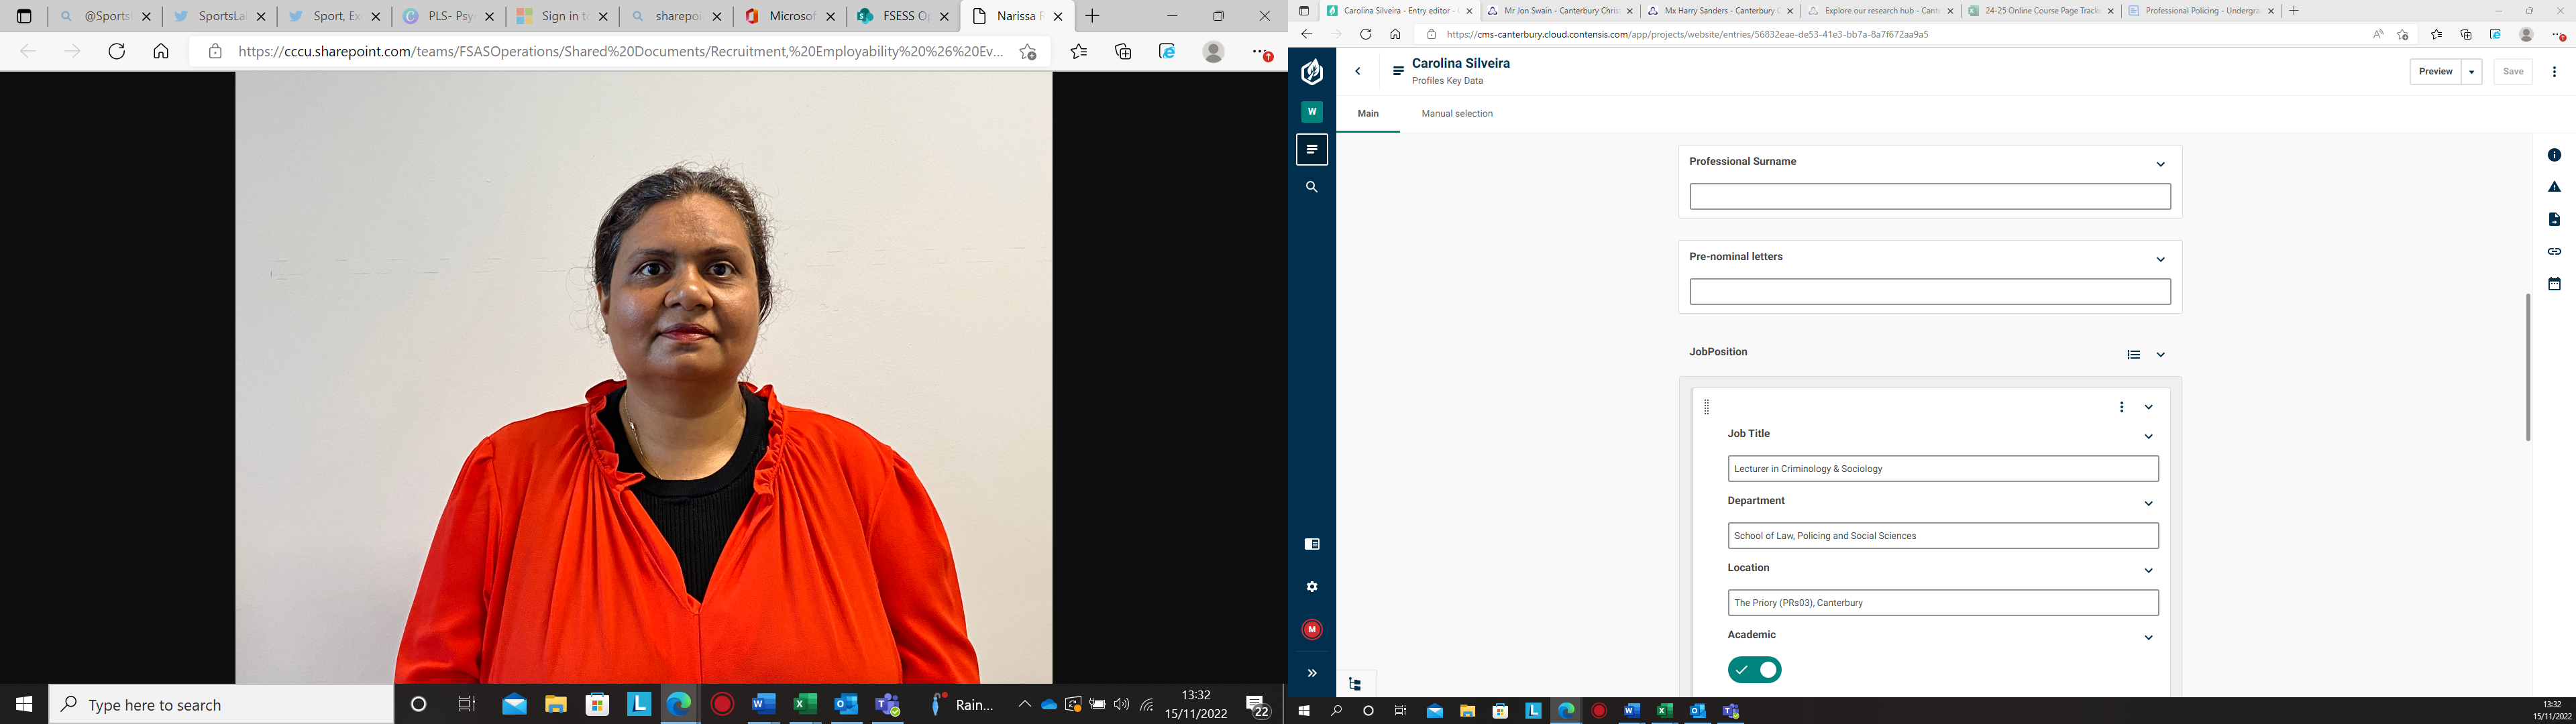Open the three-dot menu in job position card
This screenshot has width=2576, height=724.
[2121, 407]
